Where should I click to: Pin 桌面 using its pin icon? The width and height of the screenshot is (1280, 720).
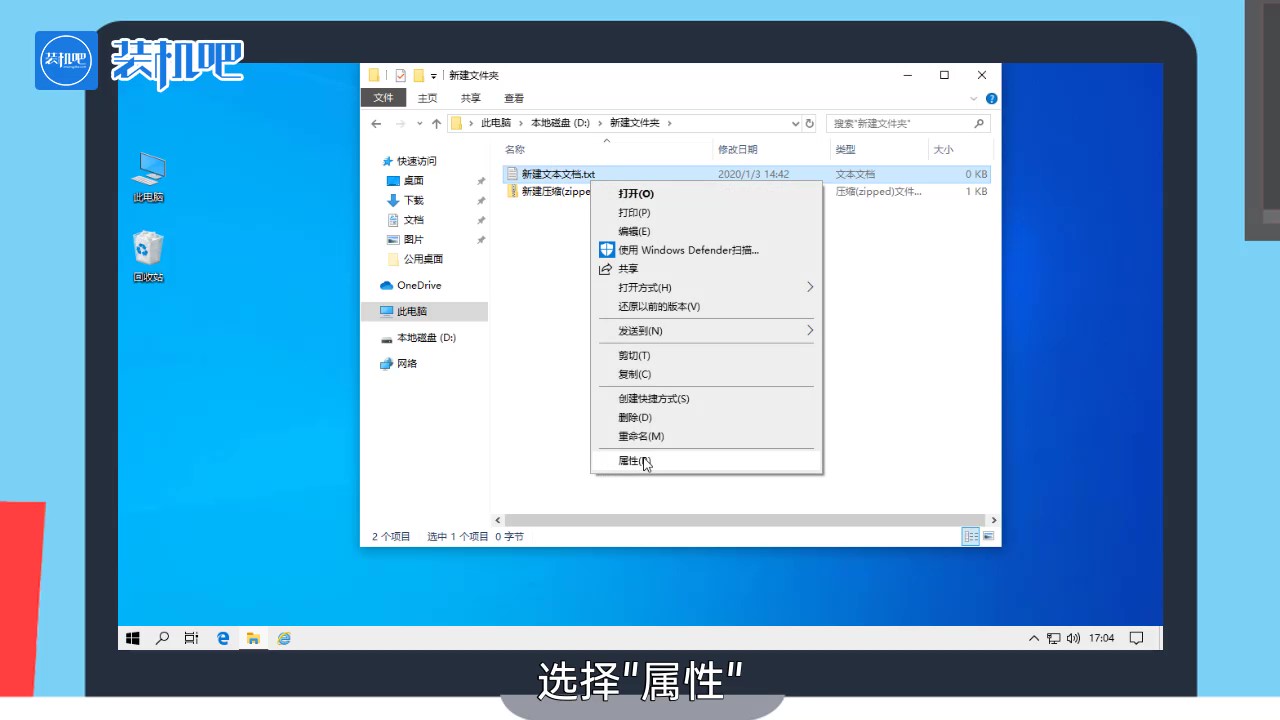pos(480,180)
